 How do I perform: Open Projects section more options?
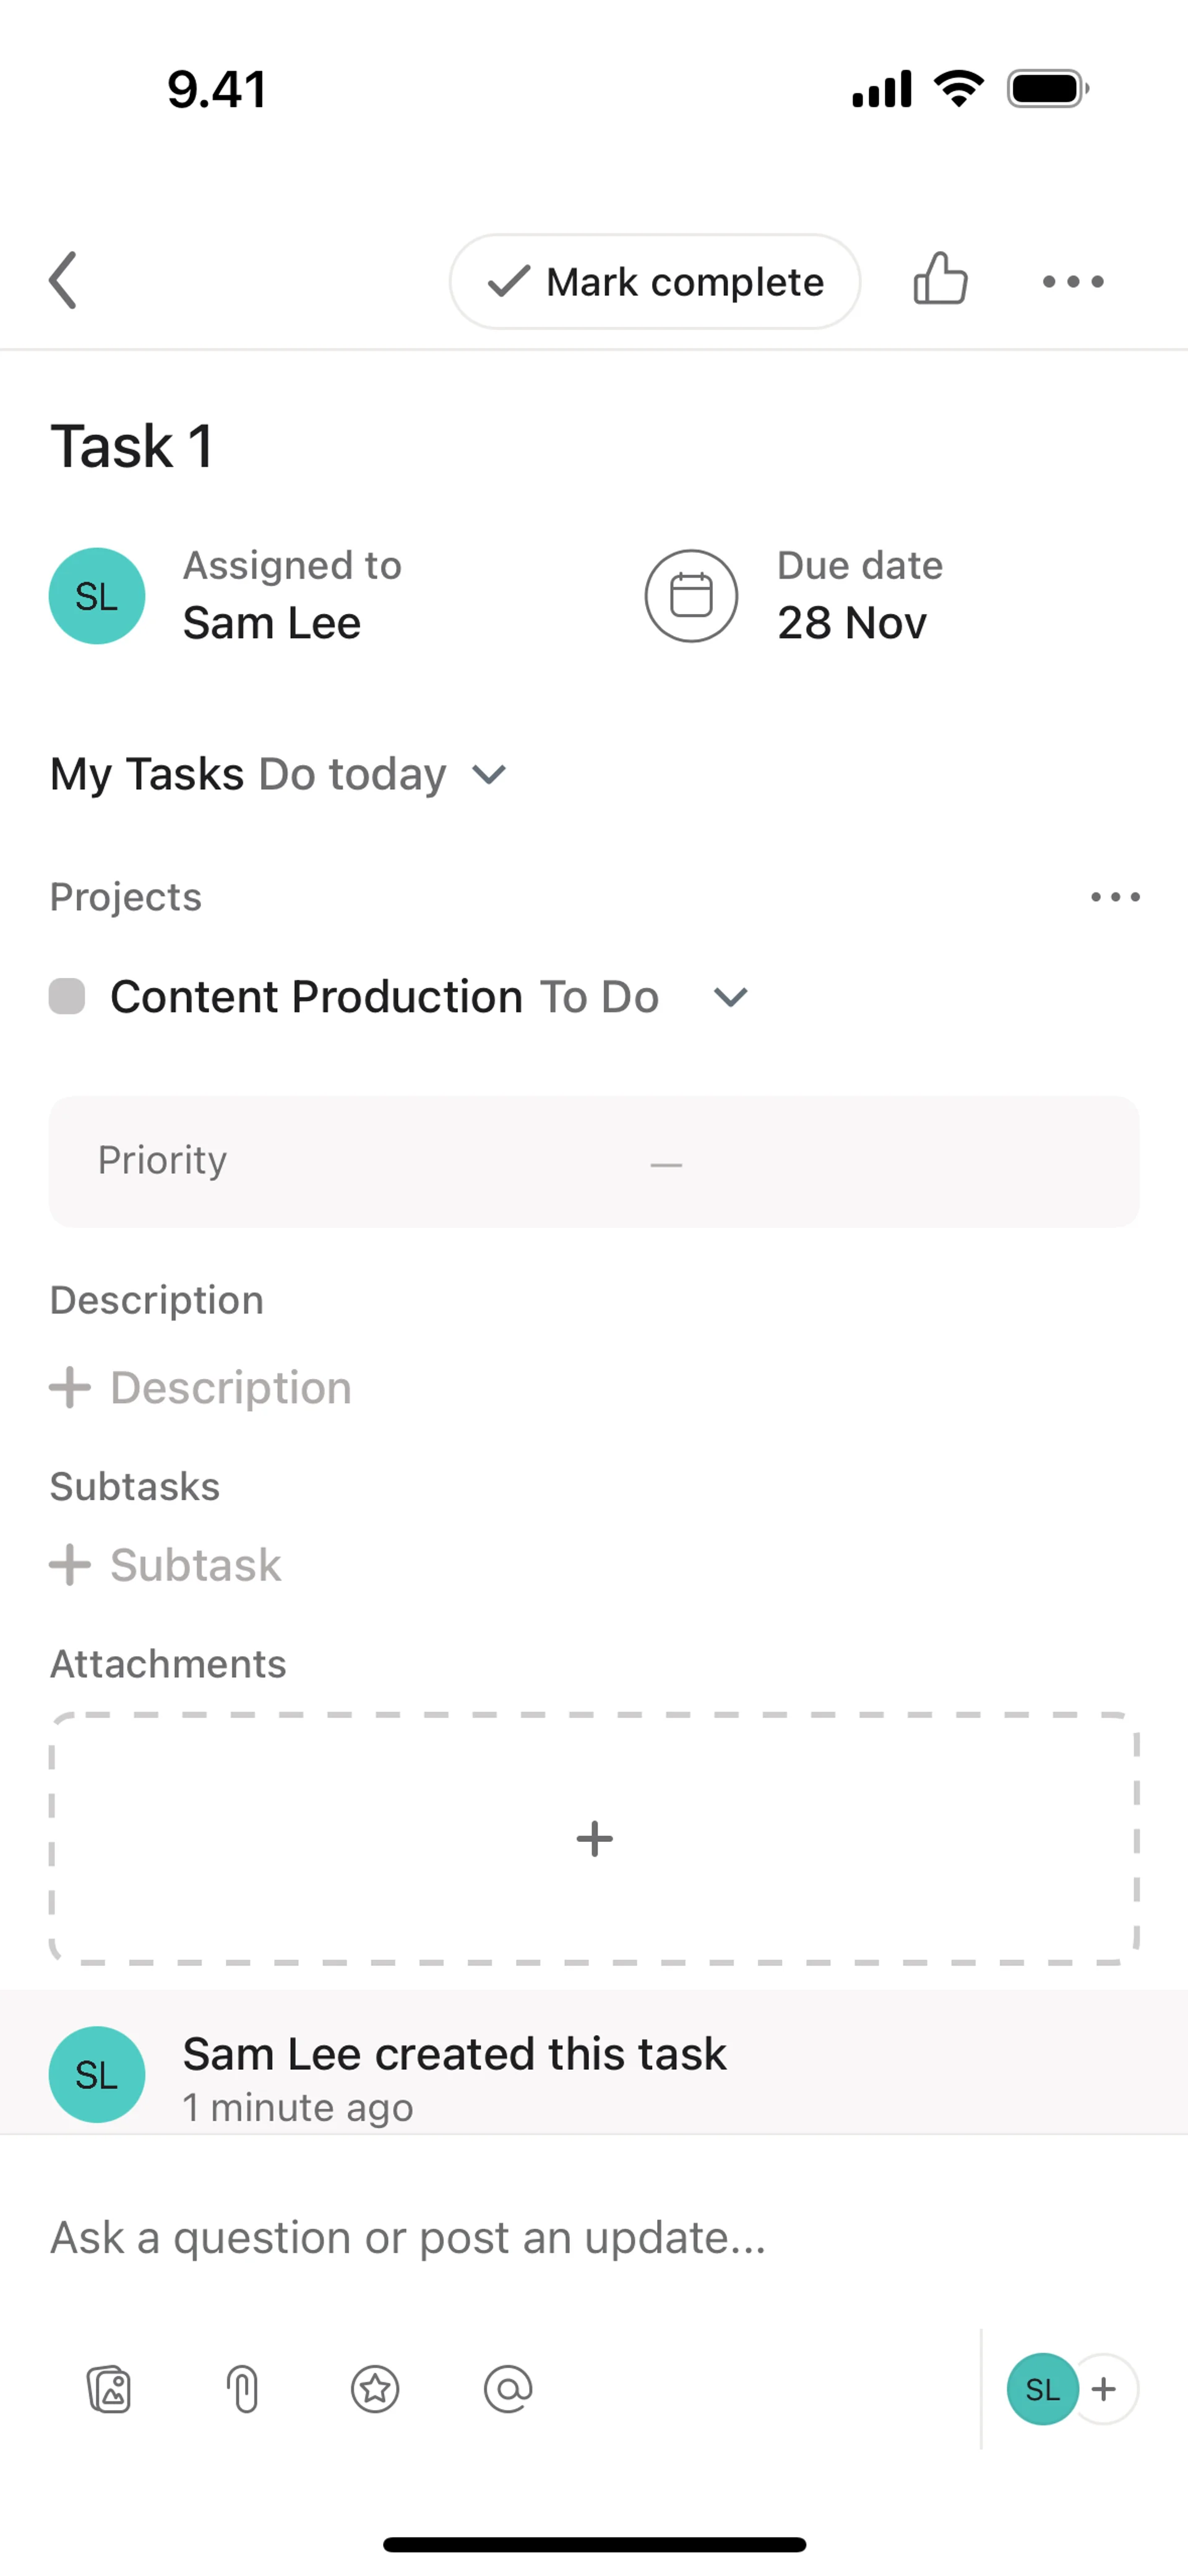click(x=1115, y=897)
